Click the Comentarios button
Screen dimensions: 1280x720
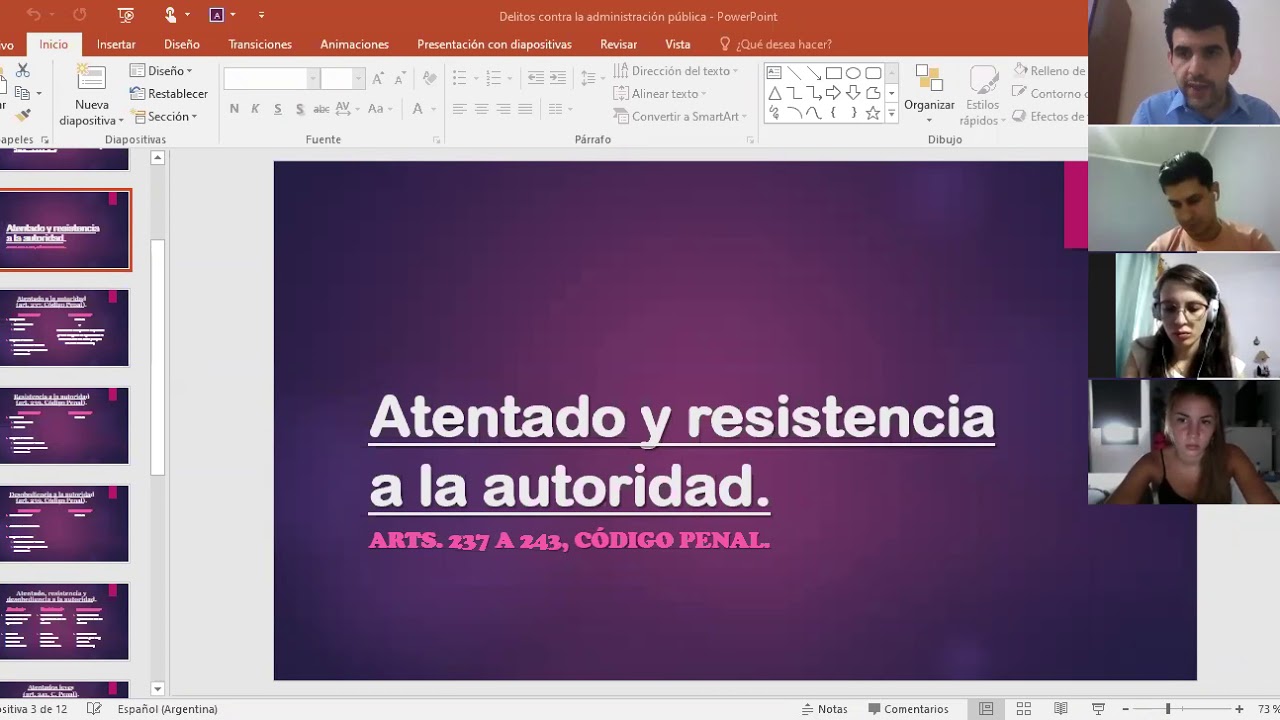[x=907, y=709]
